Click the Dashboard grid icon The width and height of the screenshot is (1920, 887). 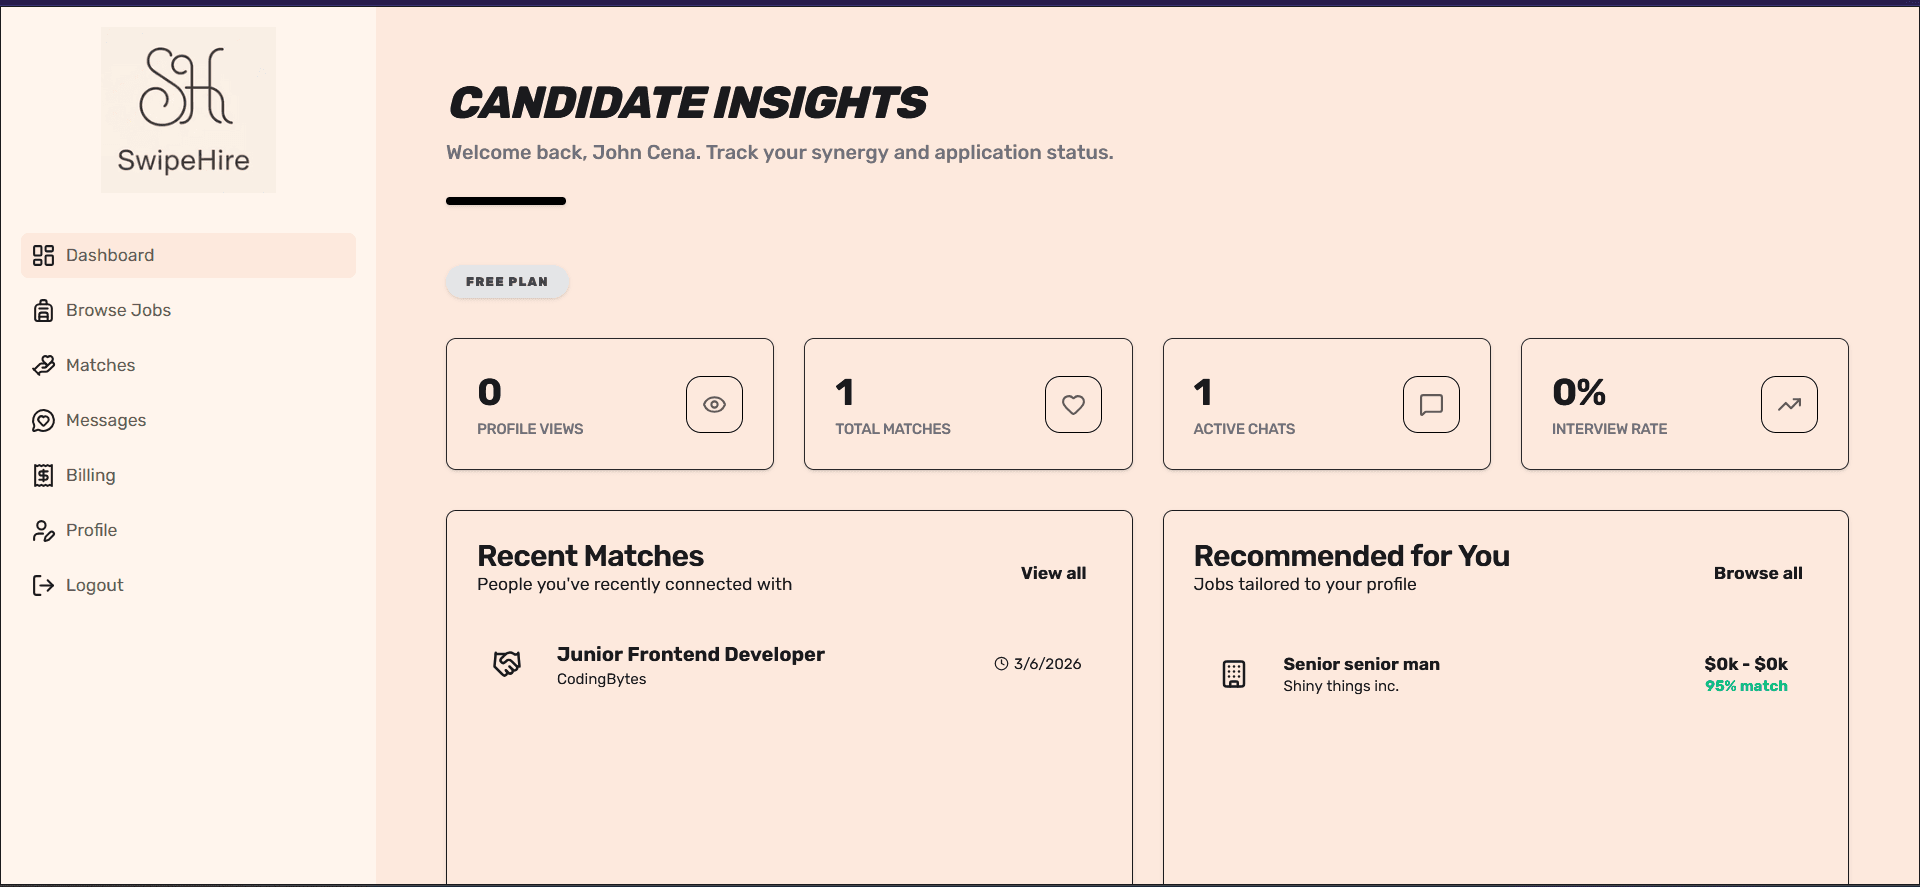pos(43,256)
